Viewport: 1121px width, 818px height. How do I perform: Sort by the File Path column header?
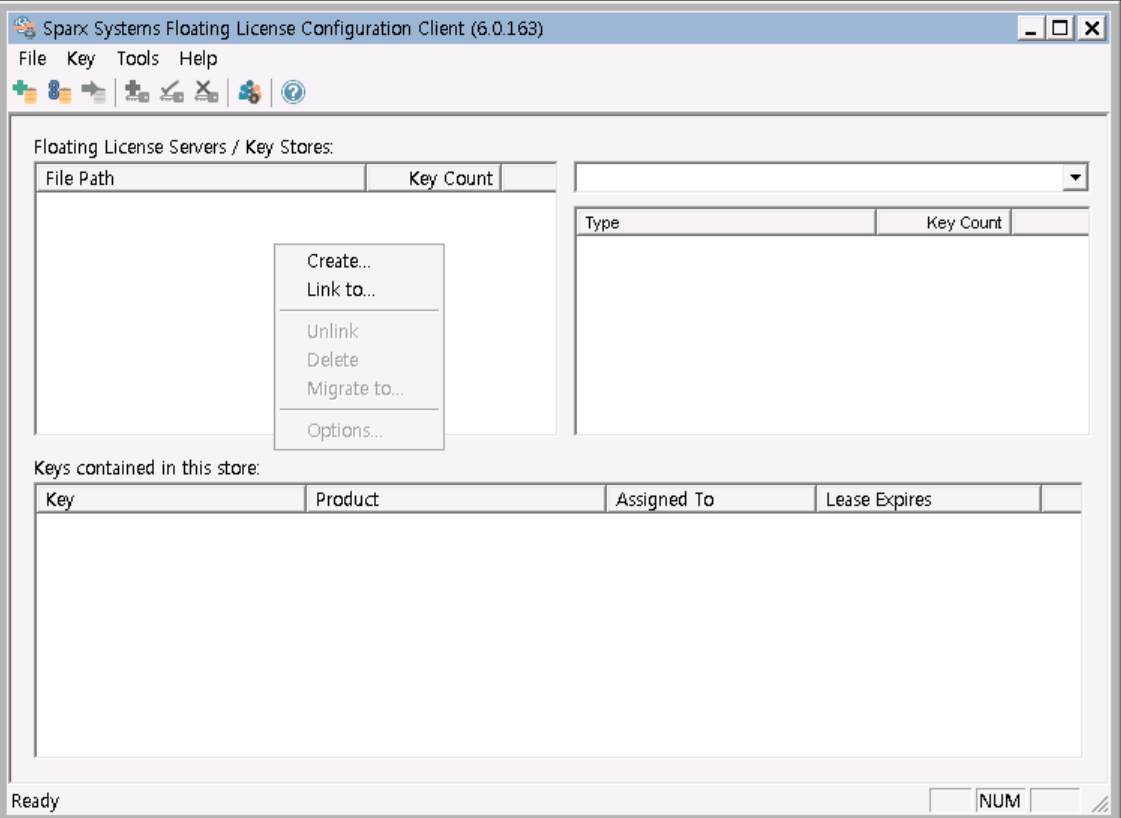(201, 178)
